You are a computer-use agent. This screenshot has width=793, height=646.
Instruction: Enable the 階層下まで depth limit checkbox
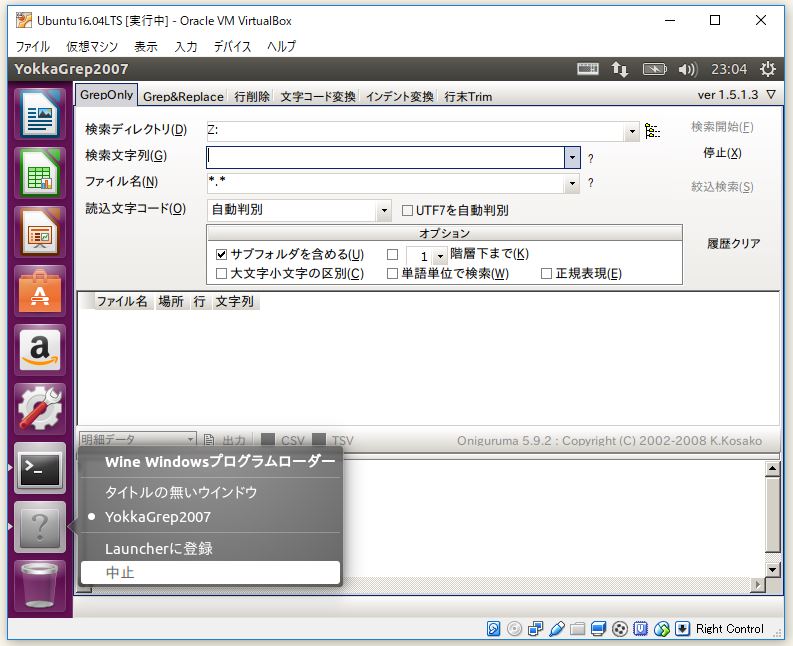click(392, 254)
